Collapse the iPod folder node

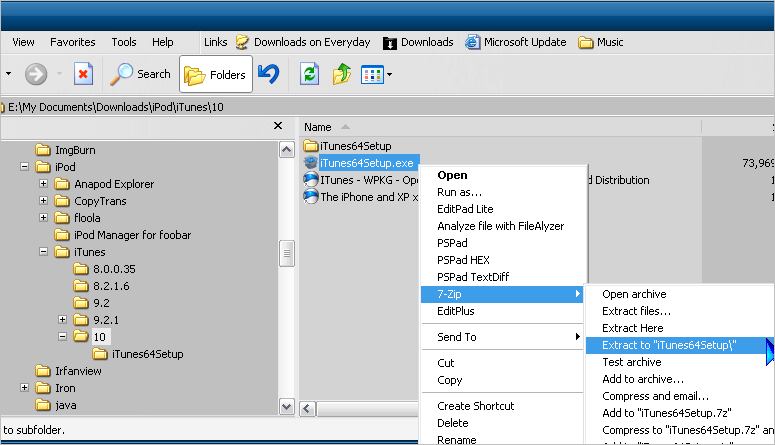tap(24, 167)
